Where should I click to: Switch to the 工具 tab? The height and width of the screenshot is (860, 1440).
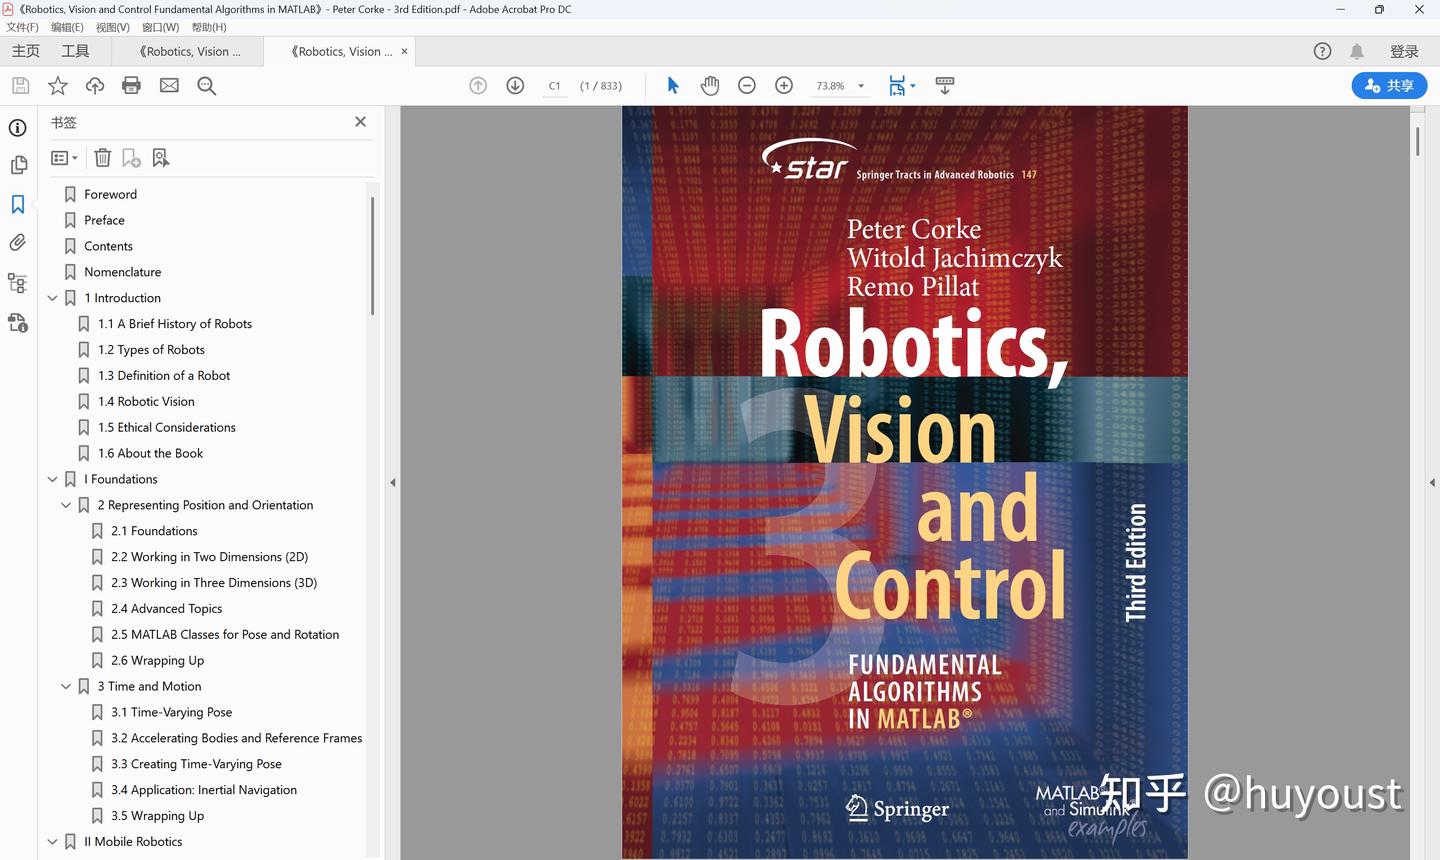tap(75, 50)
